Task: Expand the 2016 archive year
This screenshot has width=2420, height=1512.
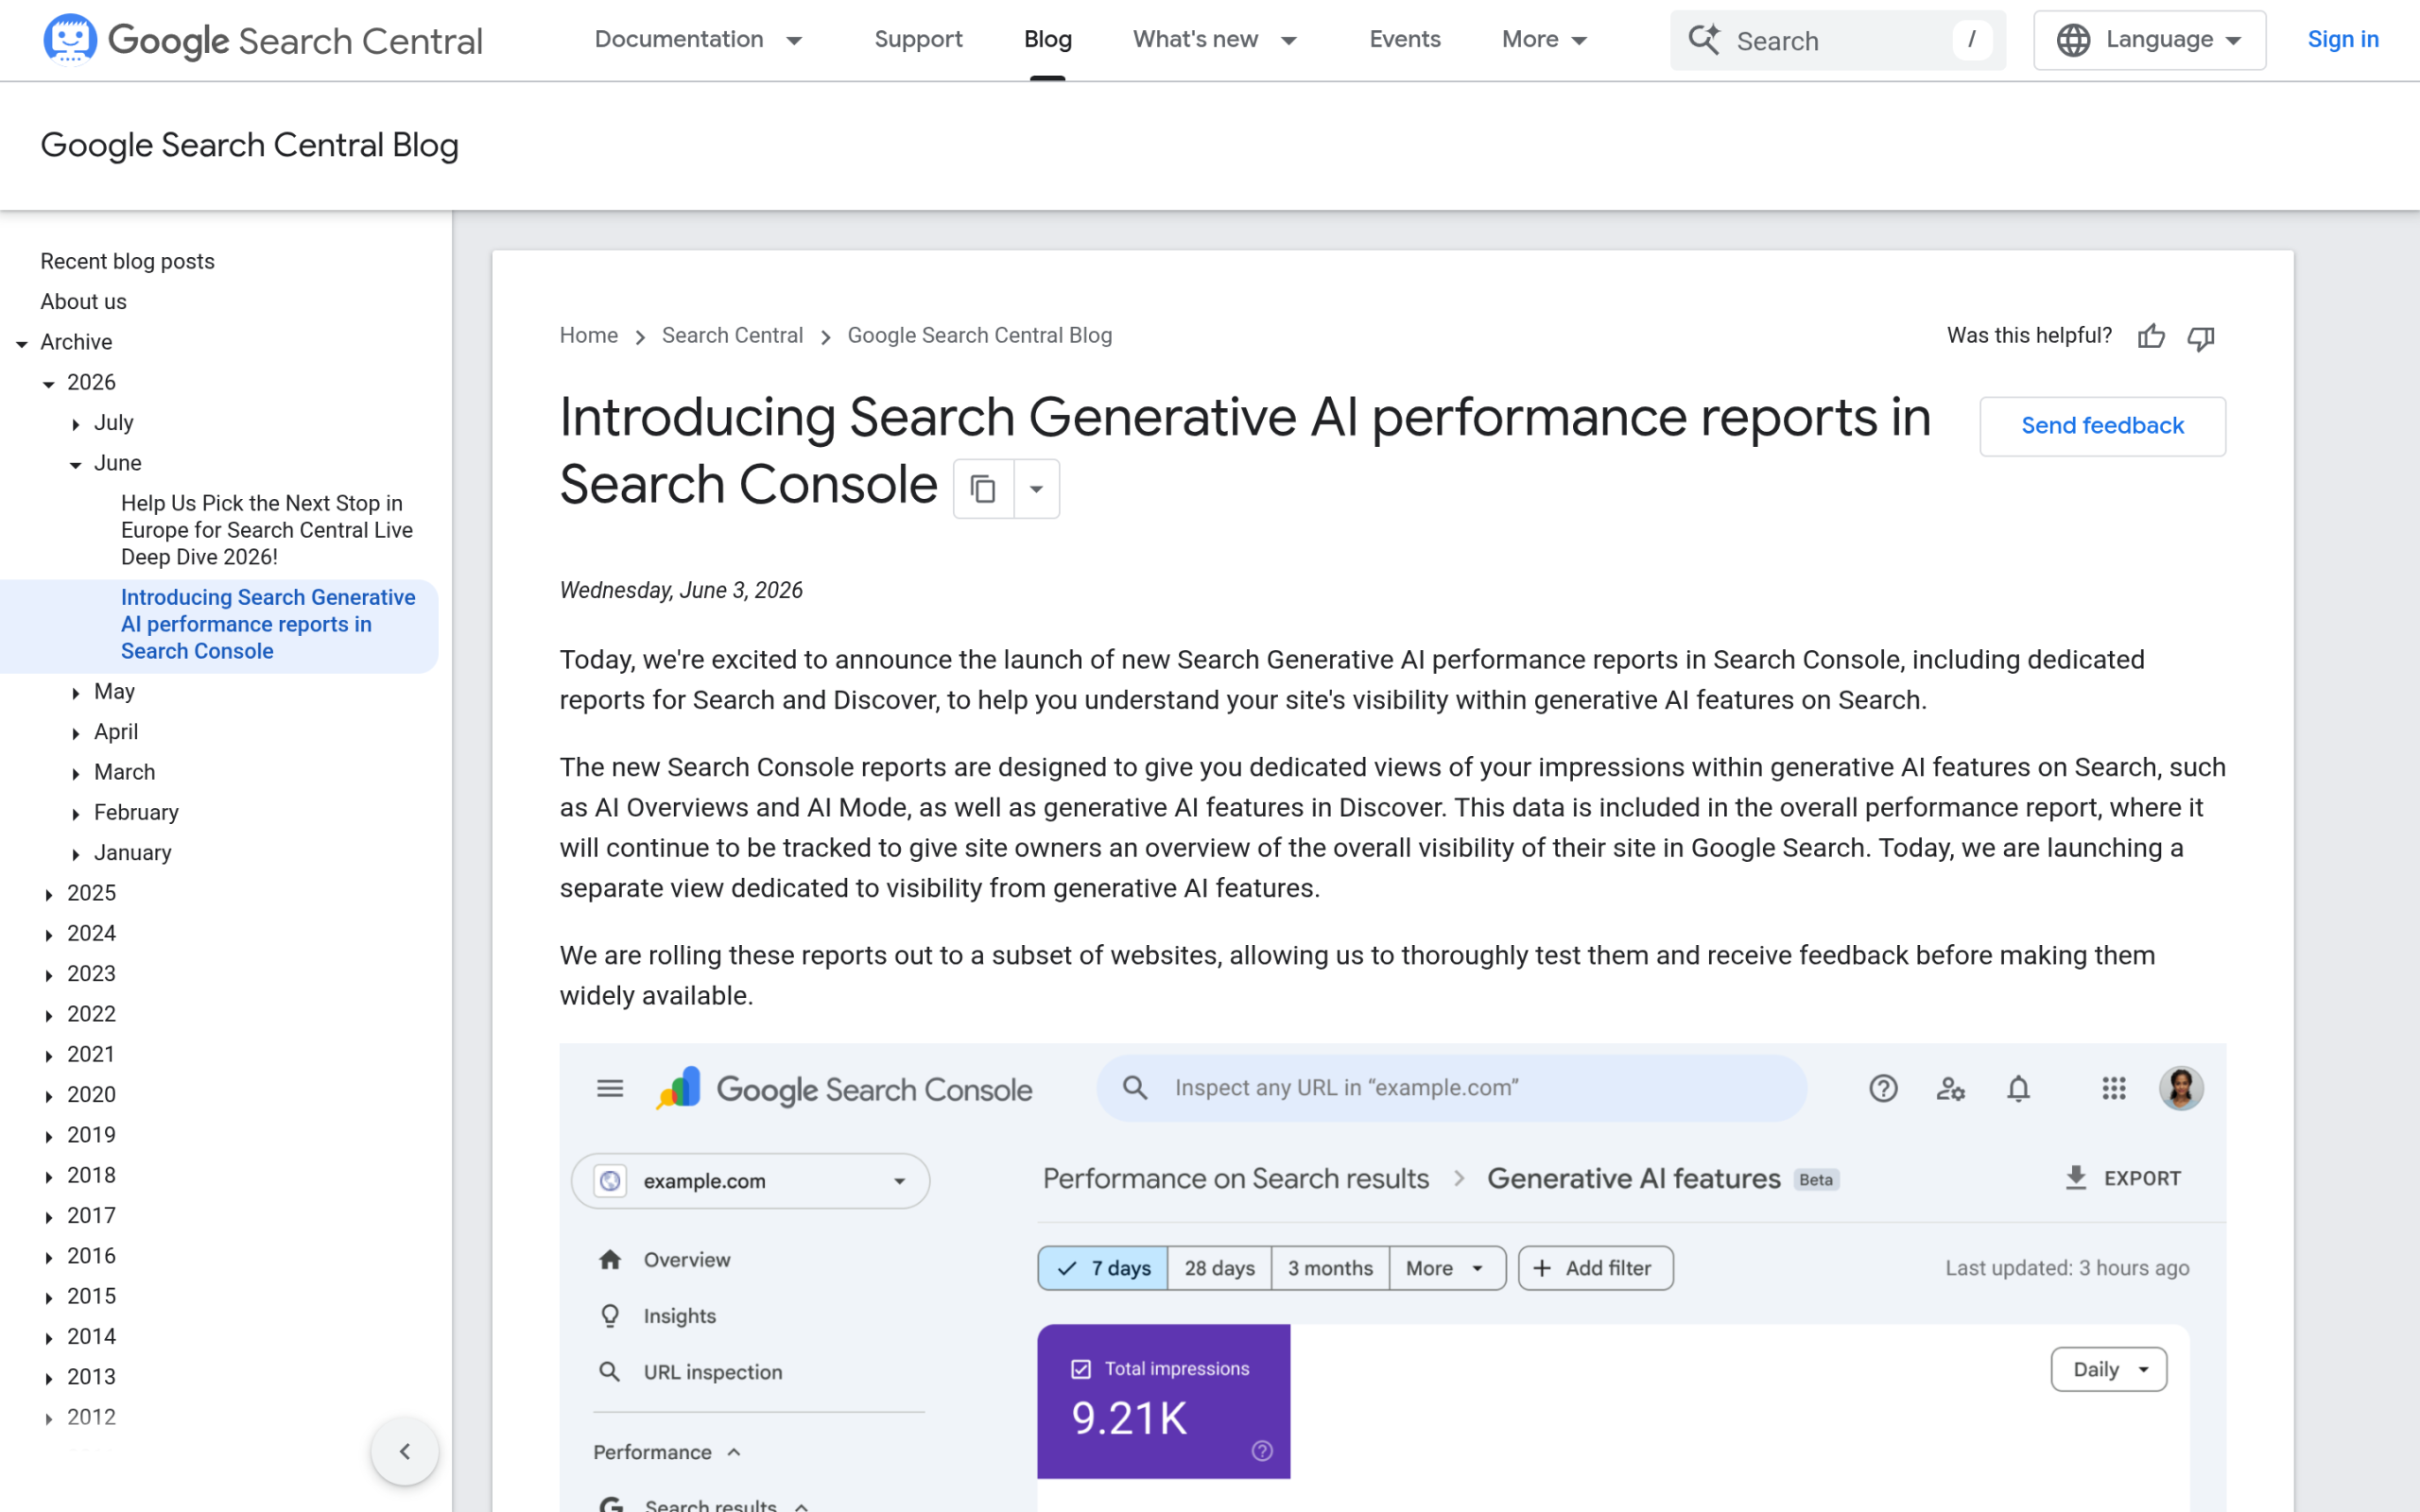Action: 49,1257
